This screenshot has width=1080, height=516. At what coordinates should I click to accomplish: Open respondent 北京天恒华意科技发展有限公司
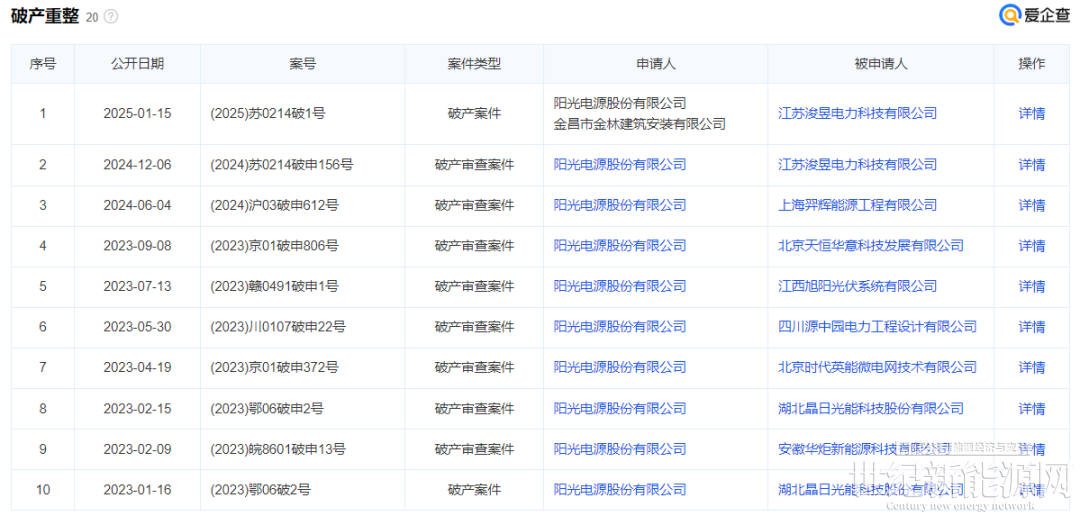point(870,246)
